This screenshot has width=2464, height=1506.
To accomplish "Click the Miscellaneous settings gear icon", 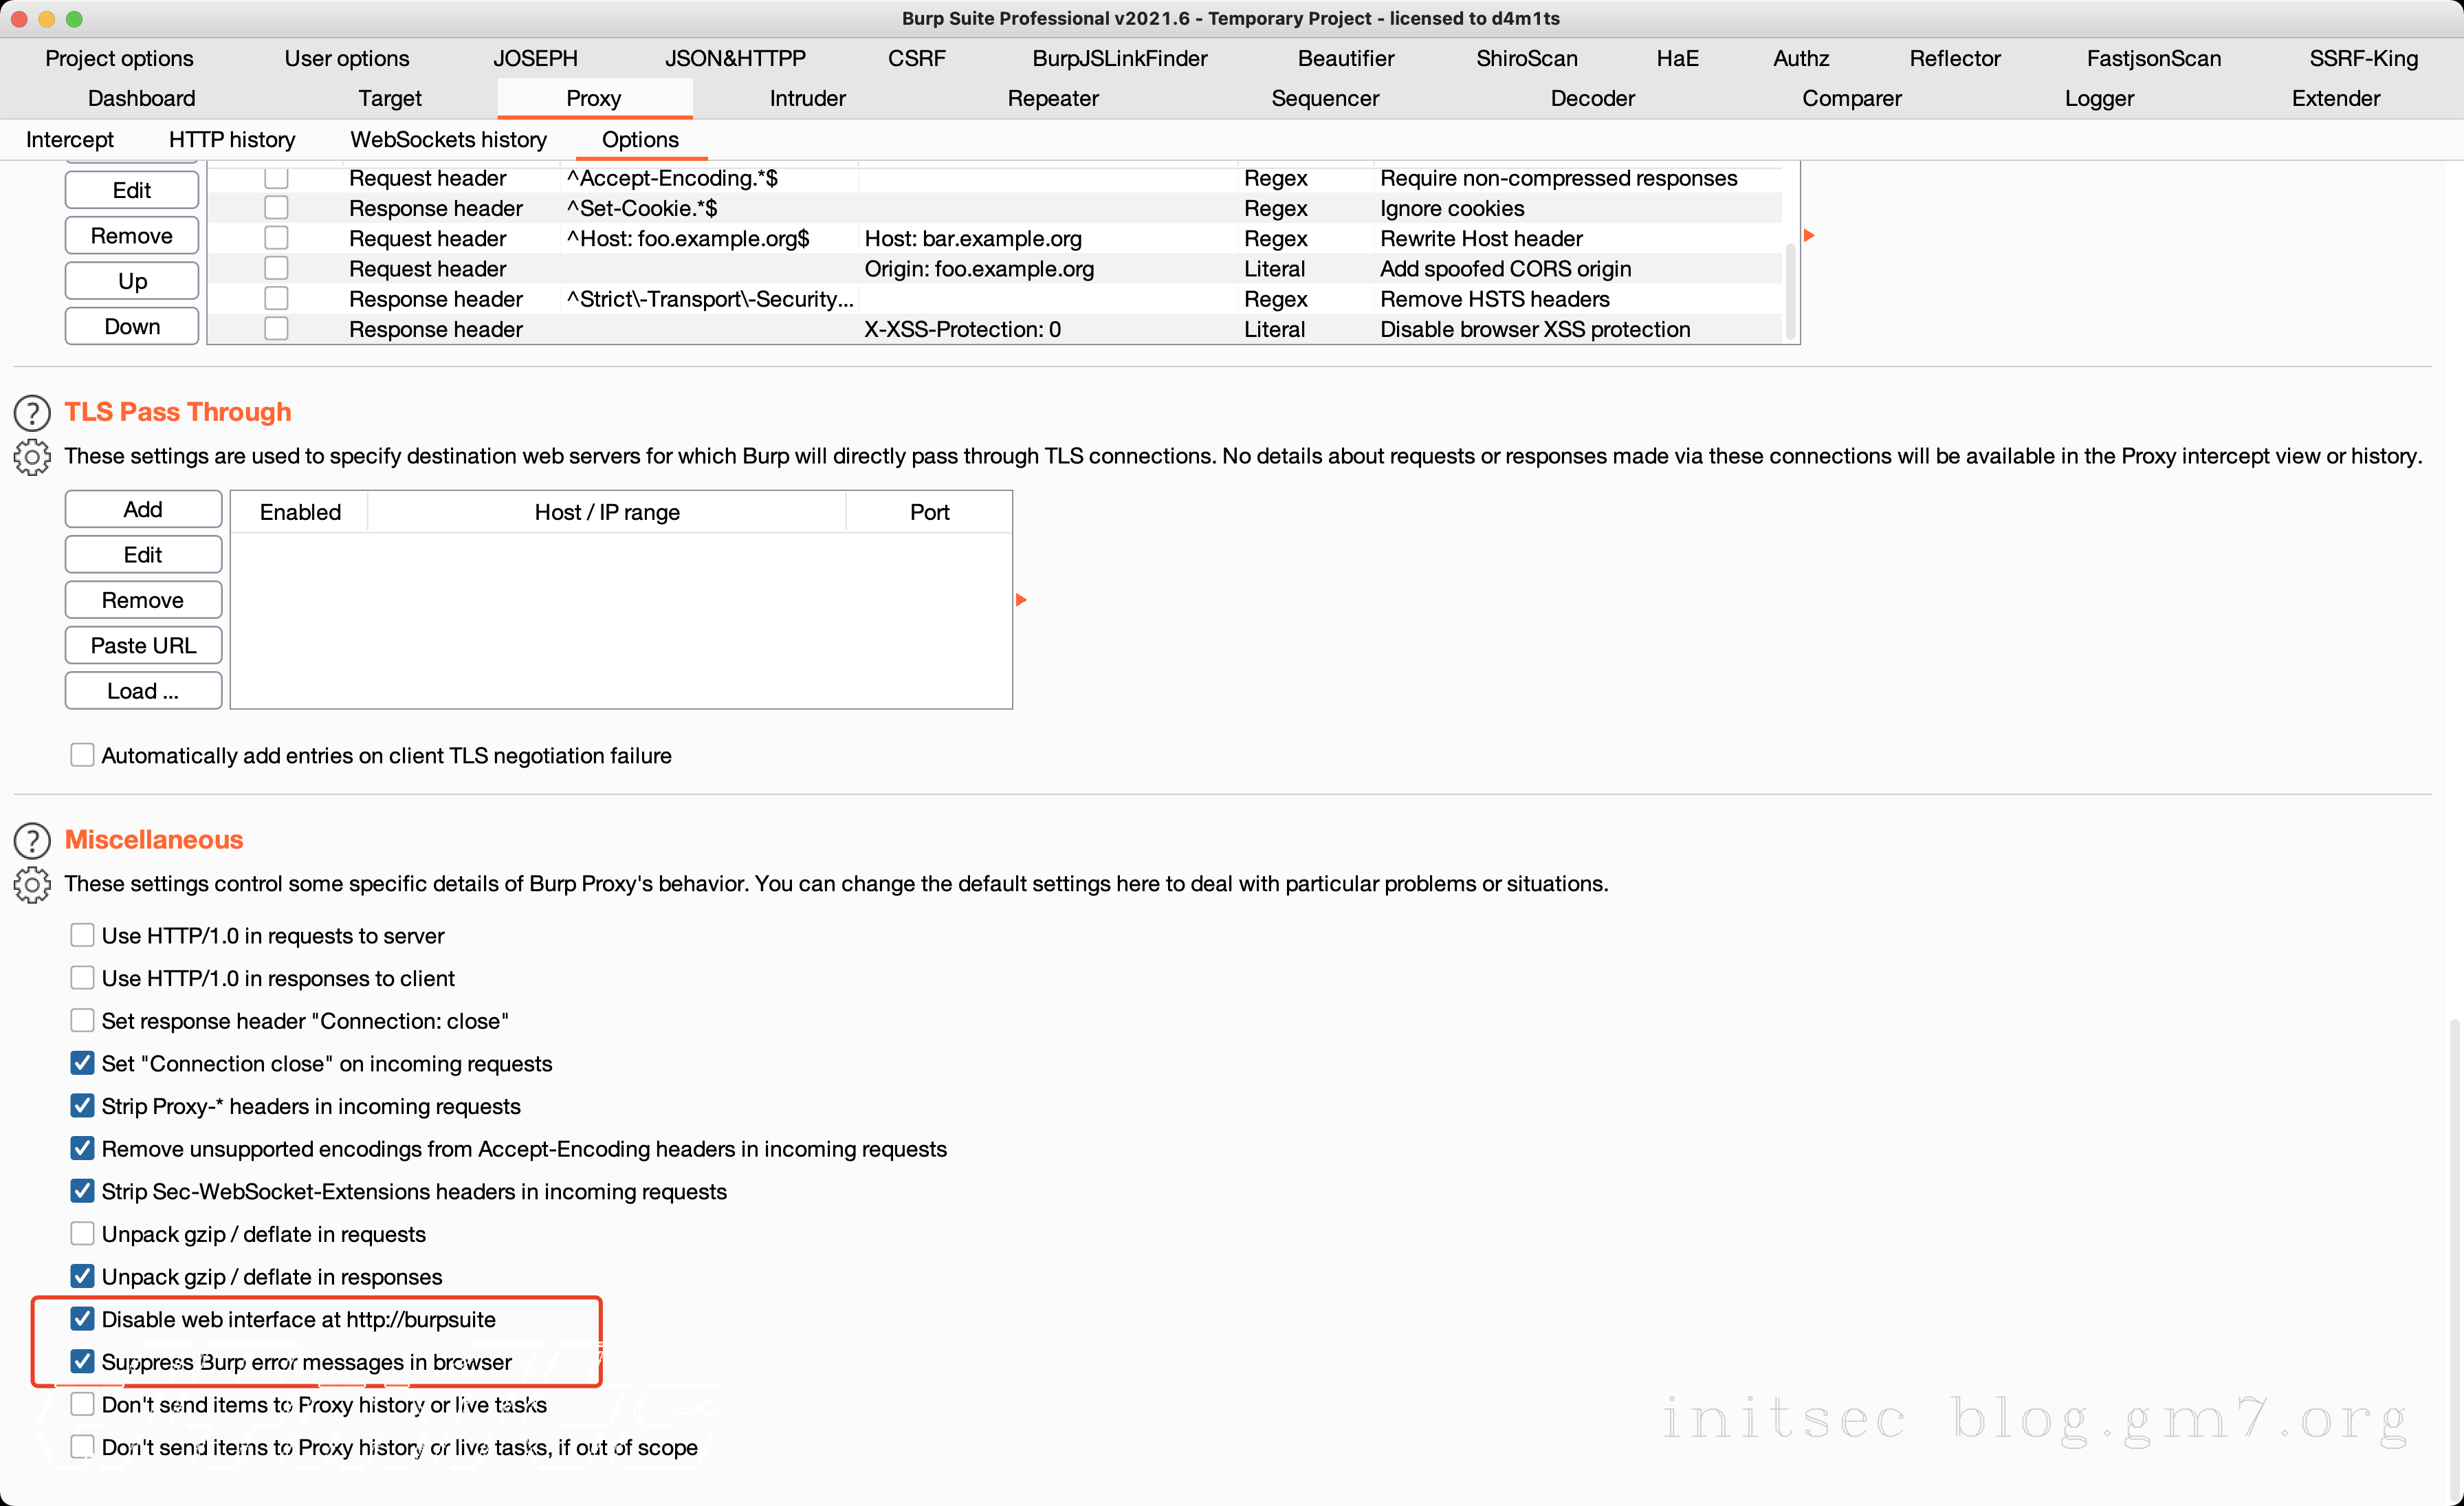I will [32, 885].
